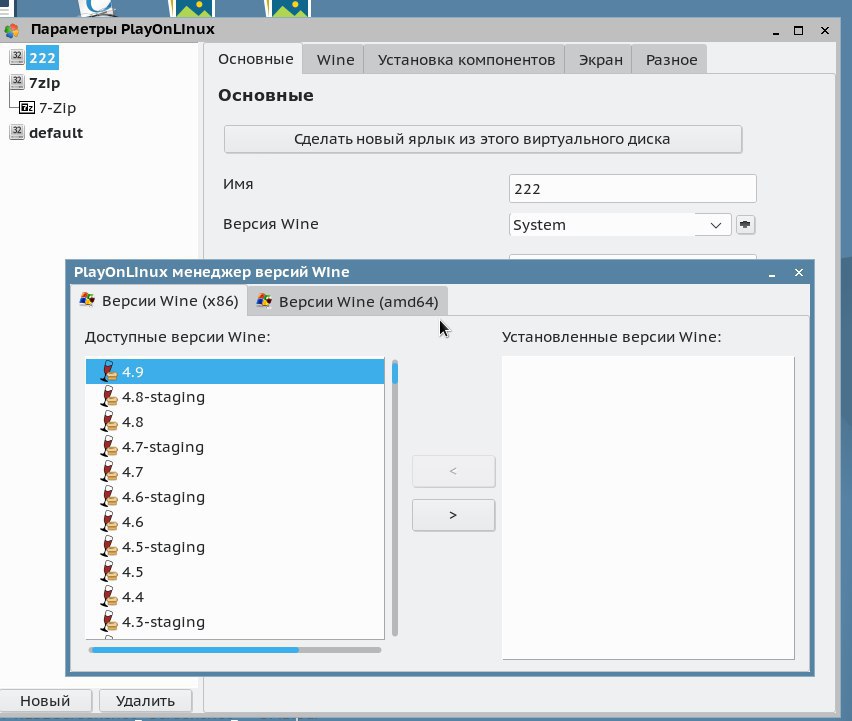852x721 pixels.
Task: Maximize the Параметры PlayOnLinux window
Action: (798, 30)
